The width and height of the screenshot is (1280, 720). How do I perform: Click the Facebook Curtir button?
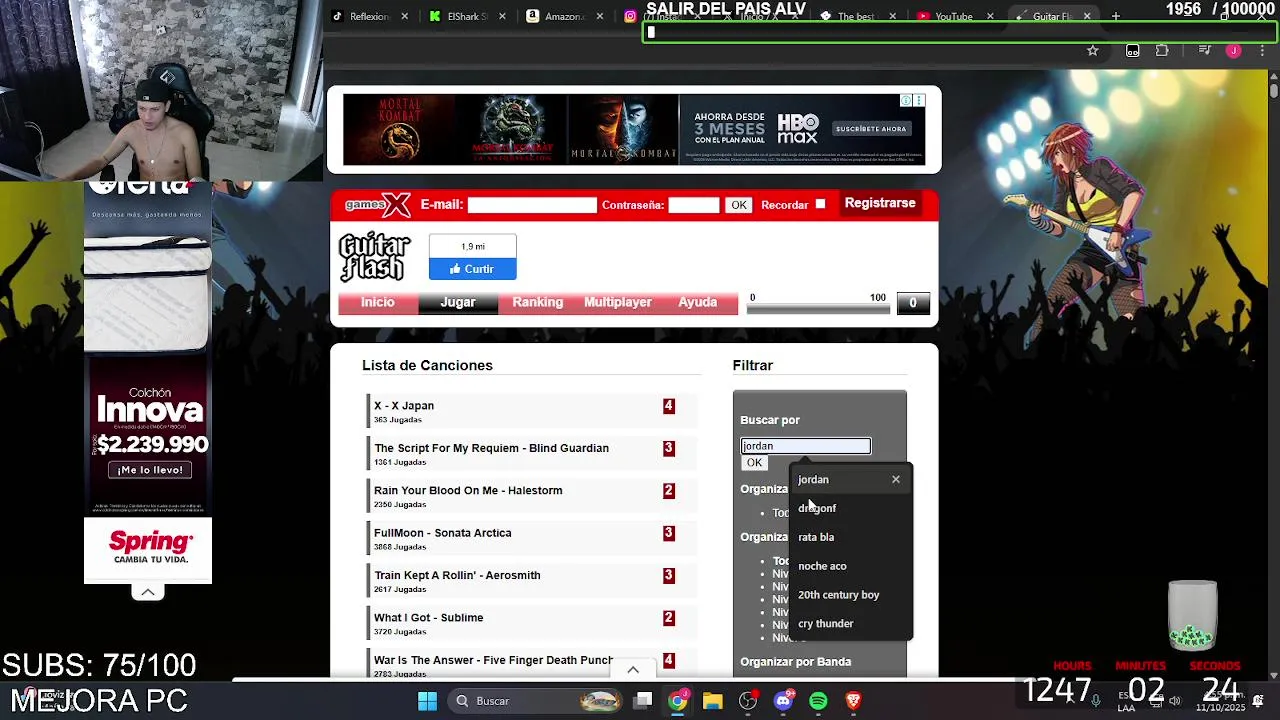(x=473, y=269)
